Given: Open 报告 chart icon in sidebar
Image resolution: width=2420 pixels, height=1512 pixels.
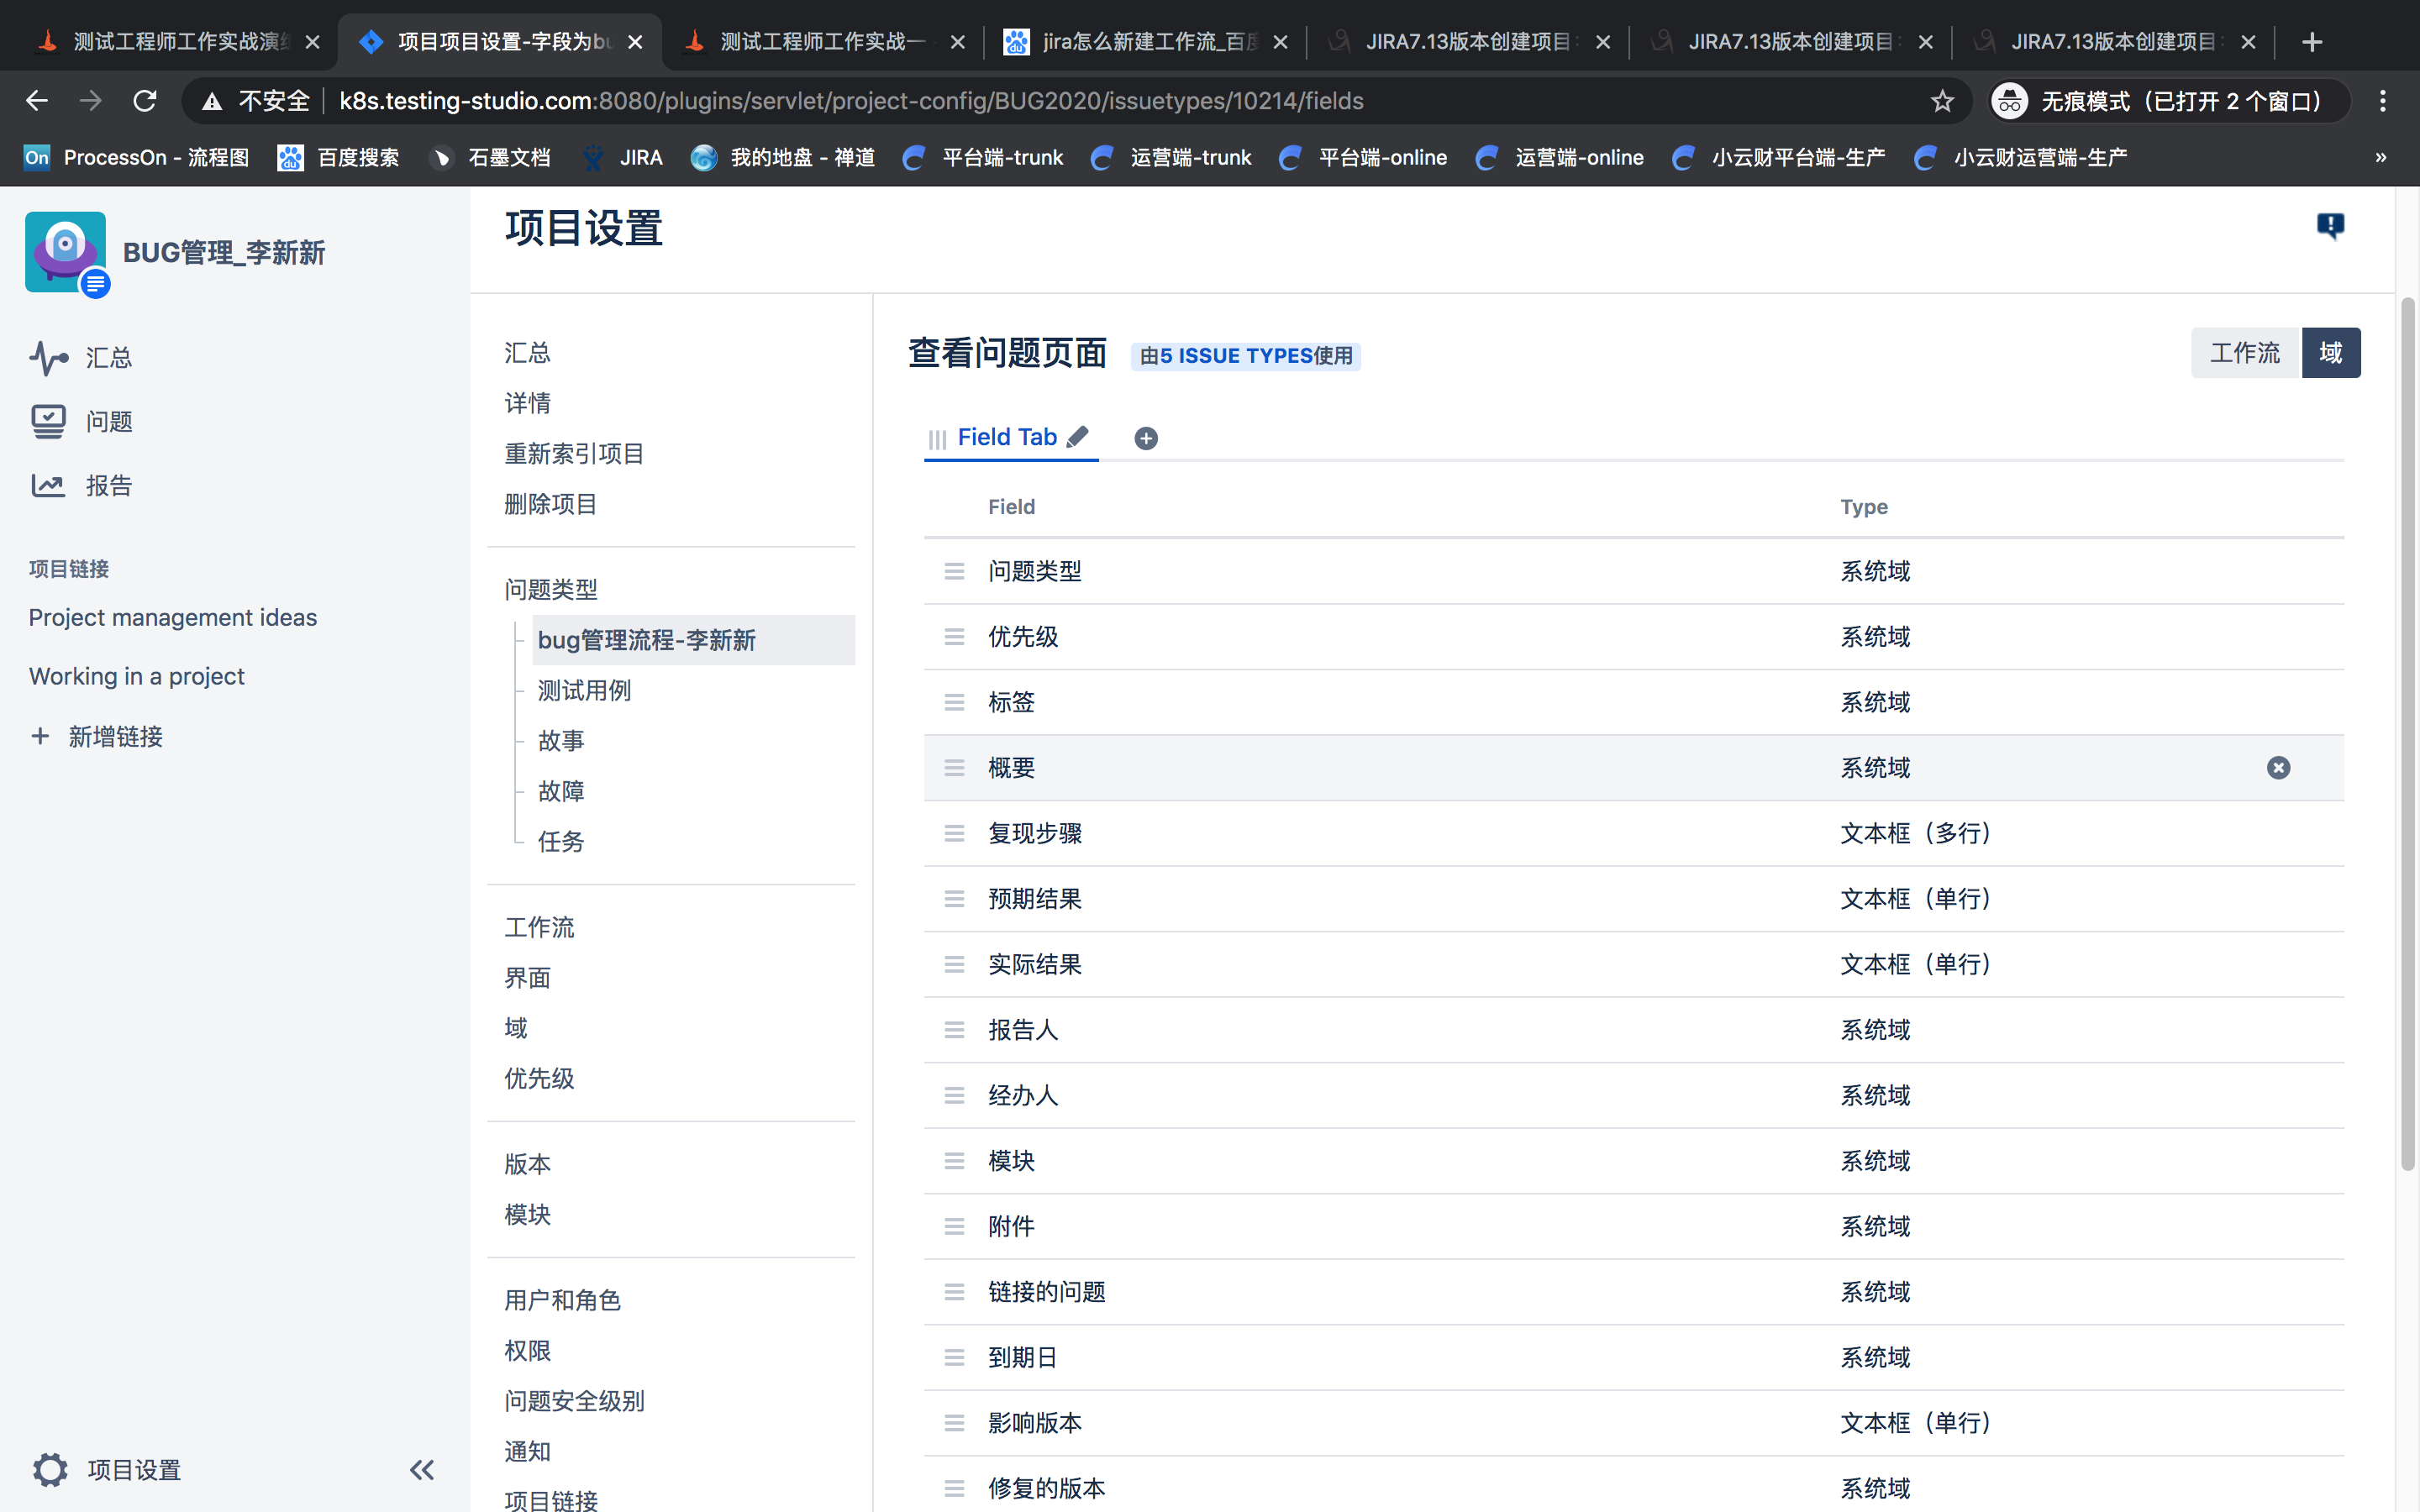Looking at the screenshot, I should (48, 486).
